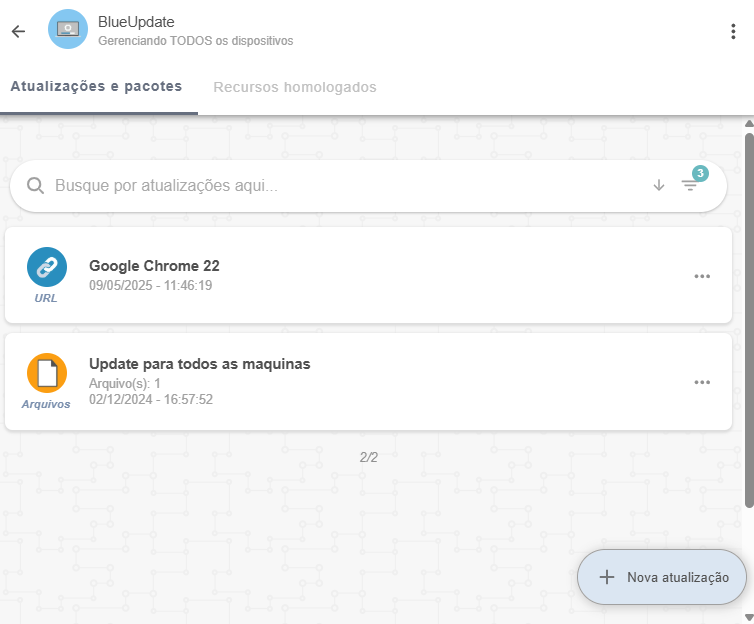
Task: Click the scrollbar down arrow
Action: tap(748, 615)
